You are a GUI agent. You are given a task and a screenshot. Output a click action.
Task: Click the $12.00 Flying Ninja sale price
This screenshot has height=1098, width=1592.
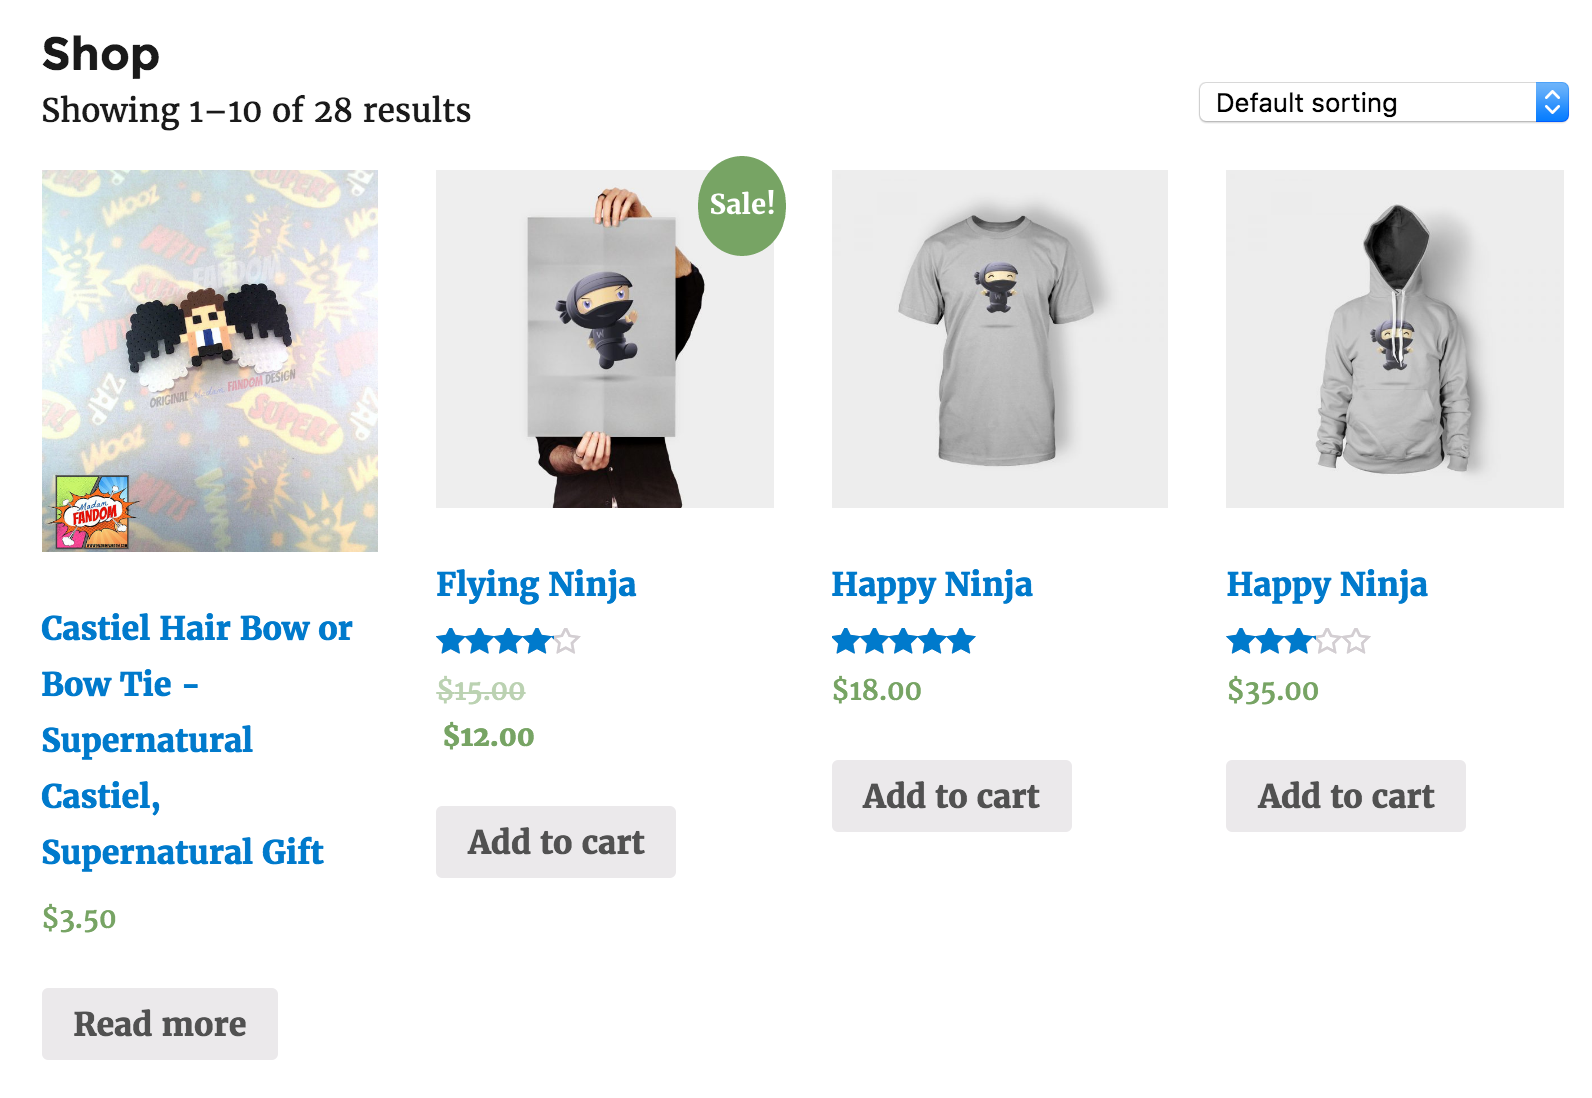[x=488, y=737]
